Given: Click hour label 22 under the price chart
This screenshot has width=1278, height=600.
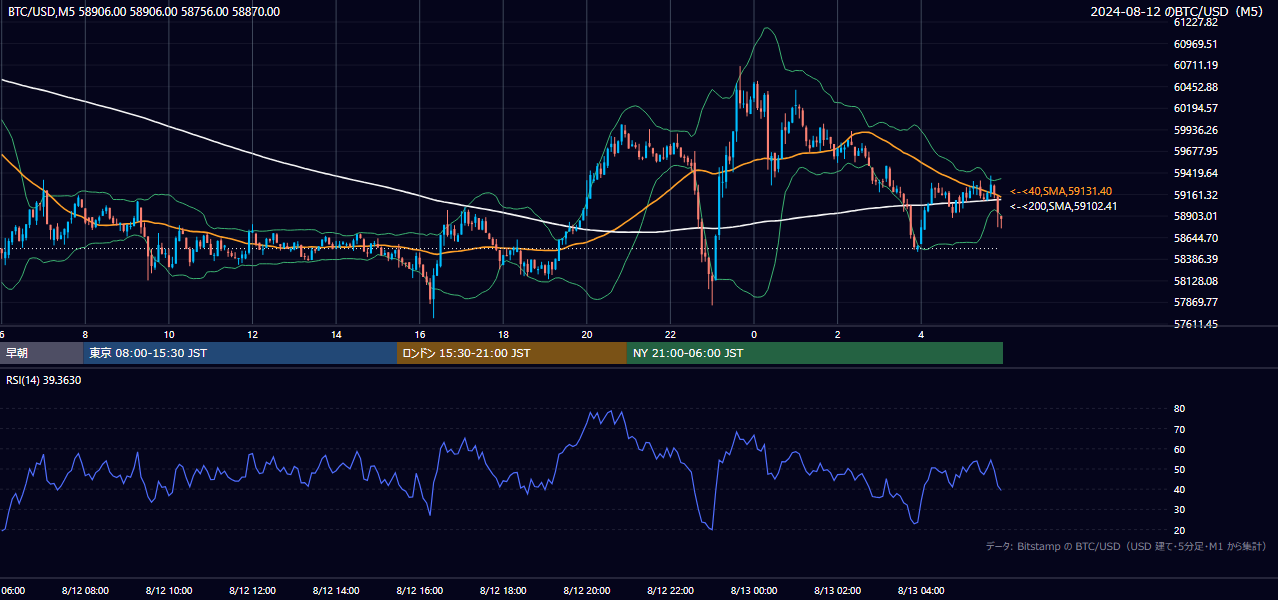Looking at the screenshot, I should click(x=670, y=334).
